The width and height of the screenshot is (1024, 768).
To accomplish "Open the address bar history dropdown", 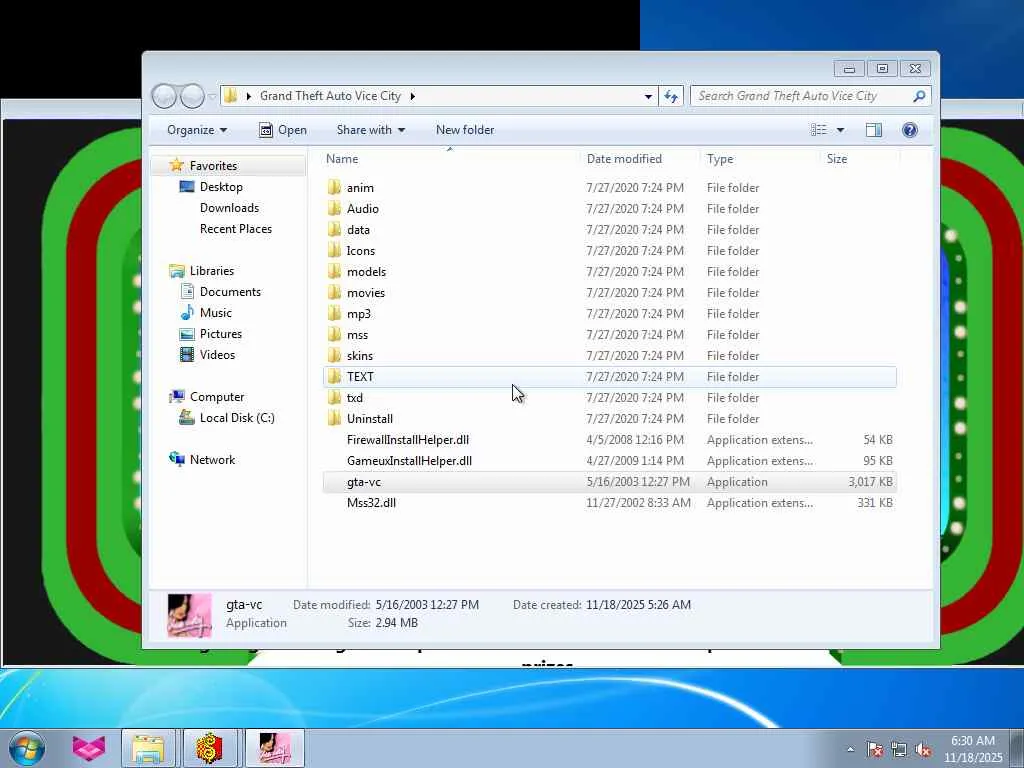I will [648, 96].
